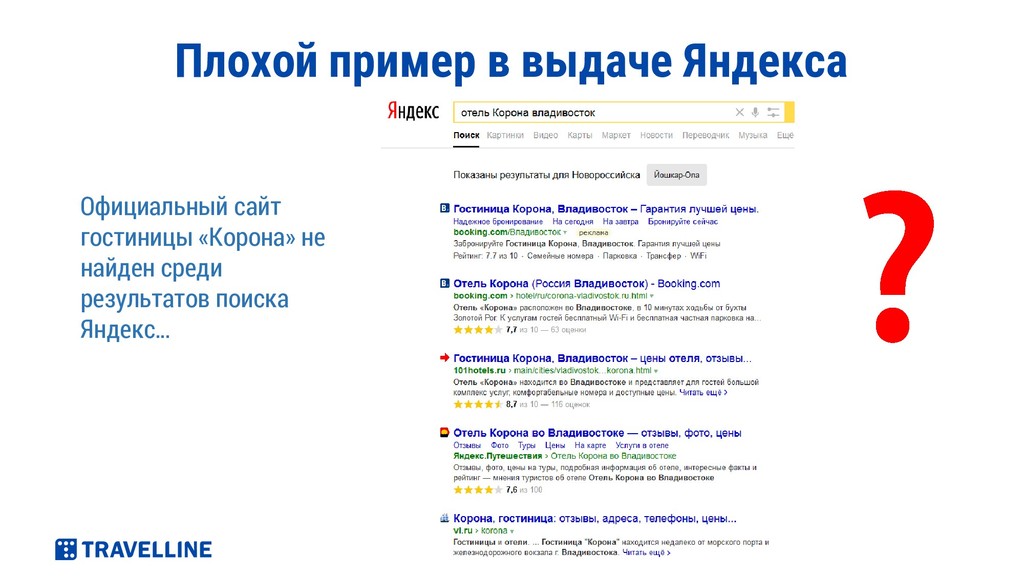
Task: Open the Музыка tab
Action: tap(752, 135)
